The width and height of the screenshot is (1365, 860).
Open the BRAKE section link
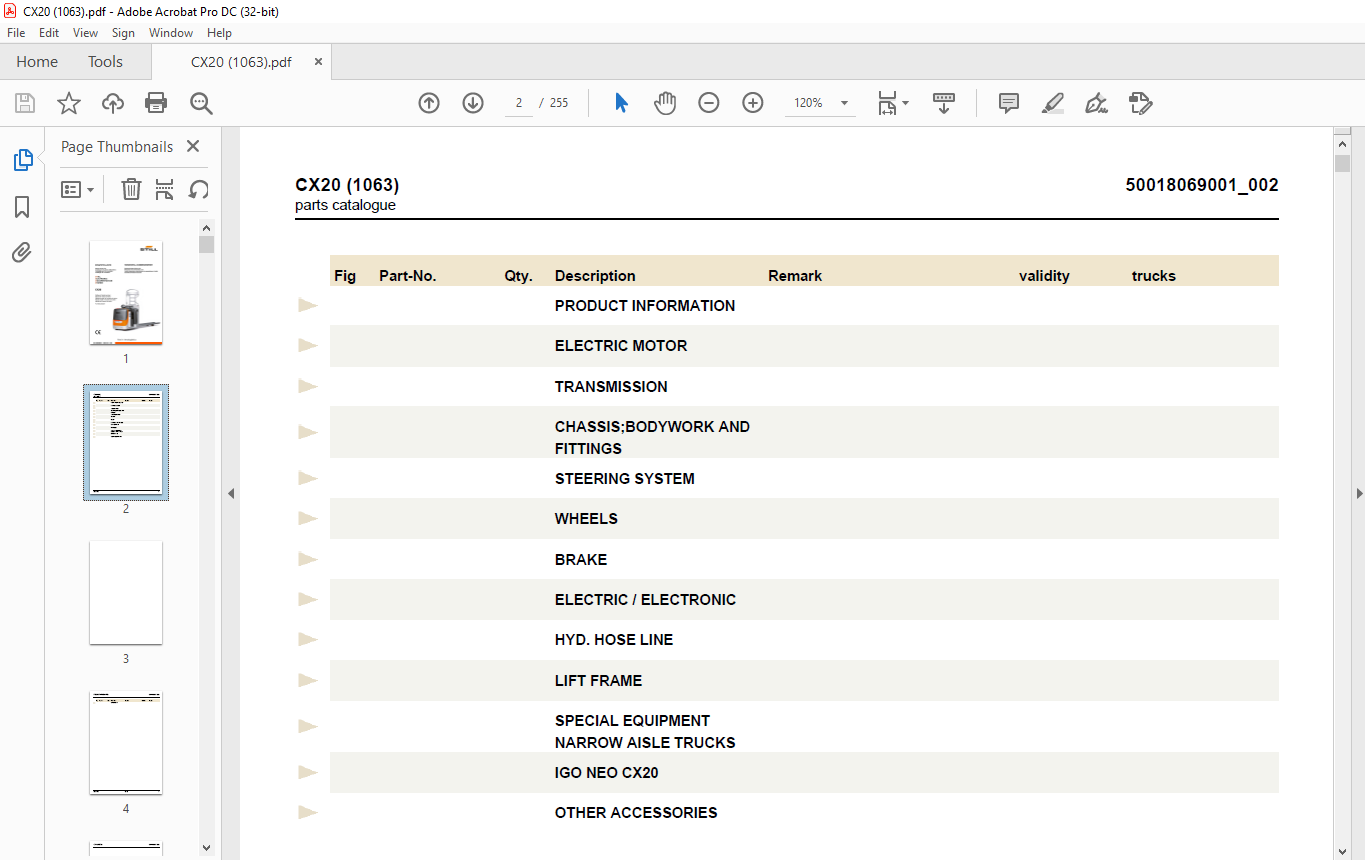click(x=581, y=560)
